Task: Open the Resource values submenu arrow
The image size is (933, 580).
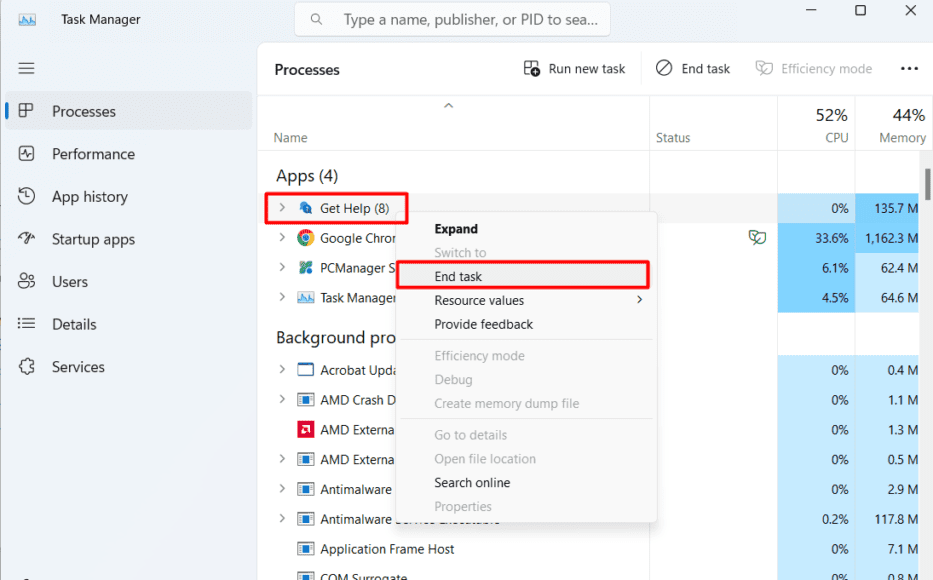Action: [640, 299]
